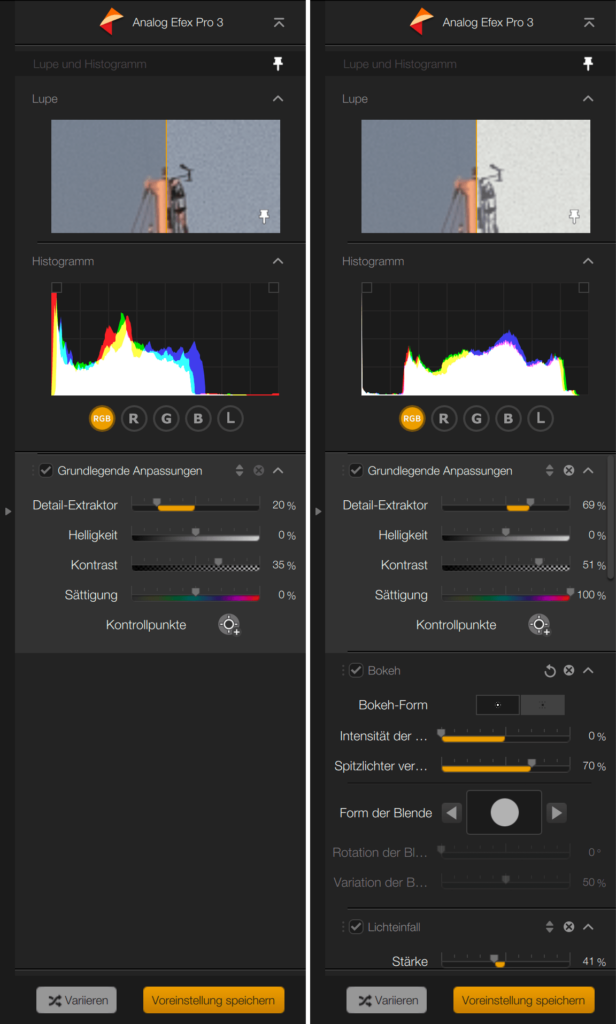Collapse the Histogramm section in left panel

click(278, 261)
